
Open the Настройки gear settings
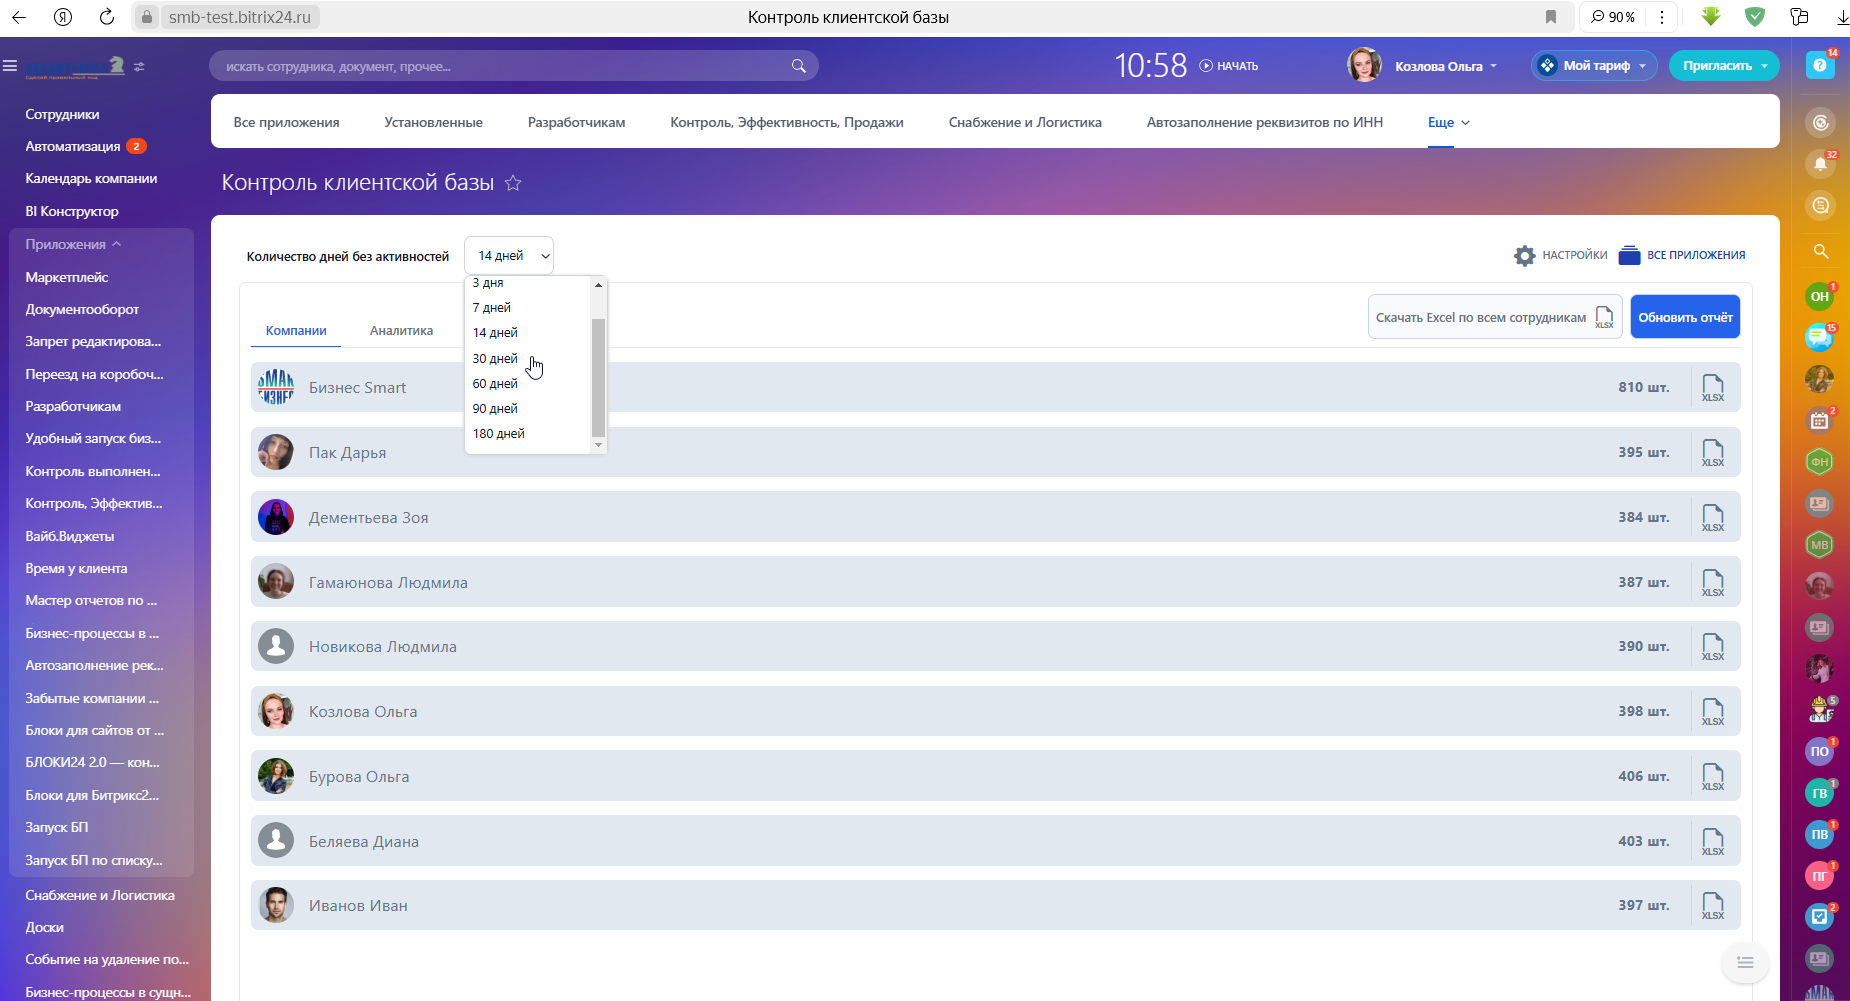(x=1560, y=255)
